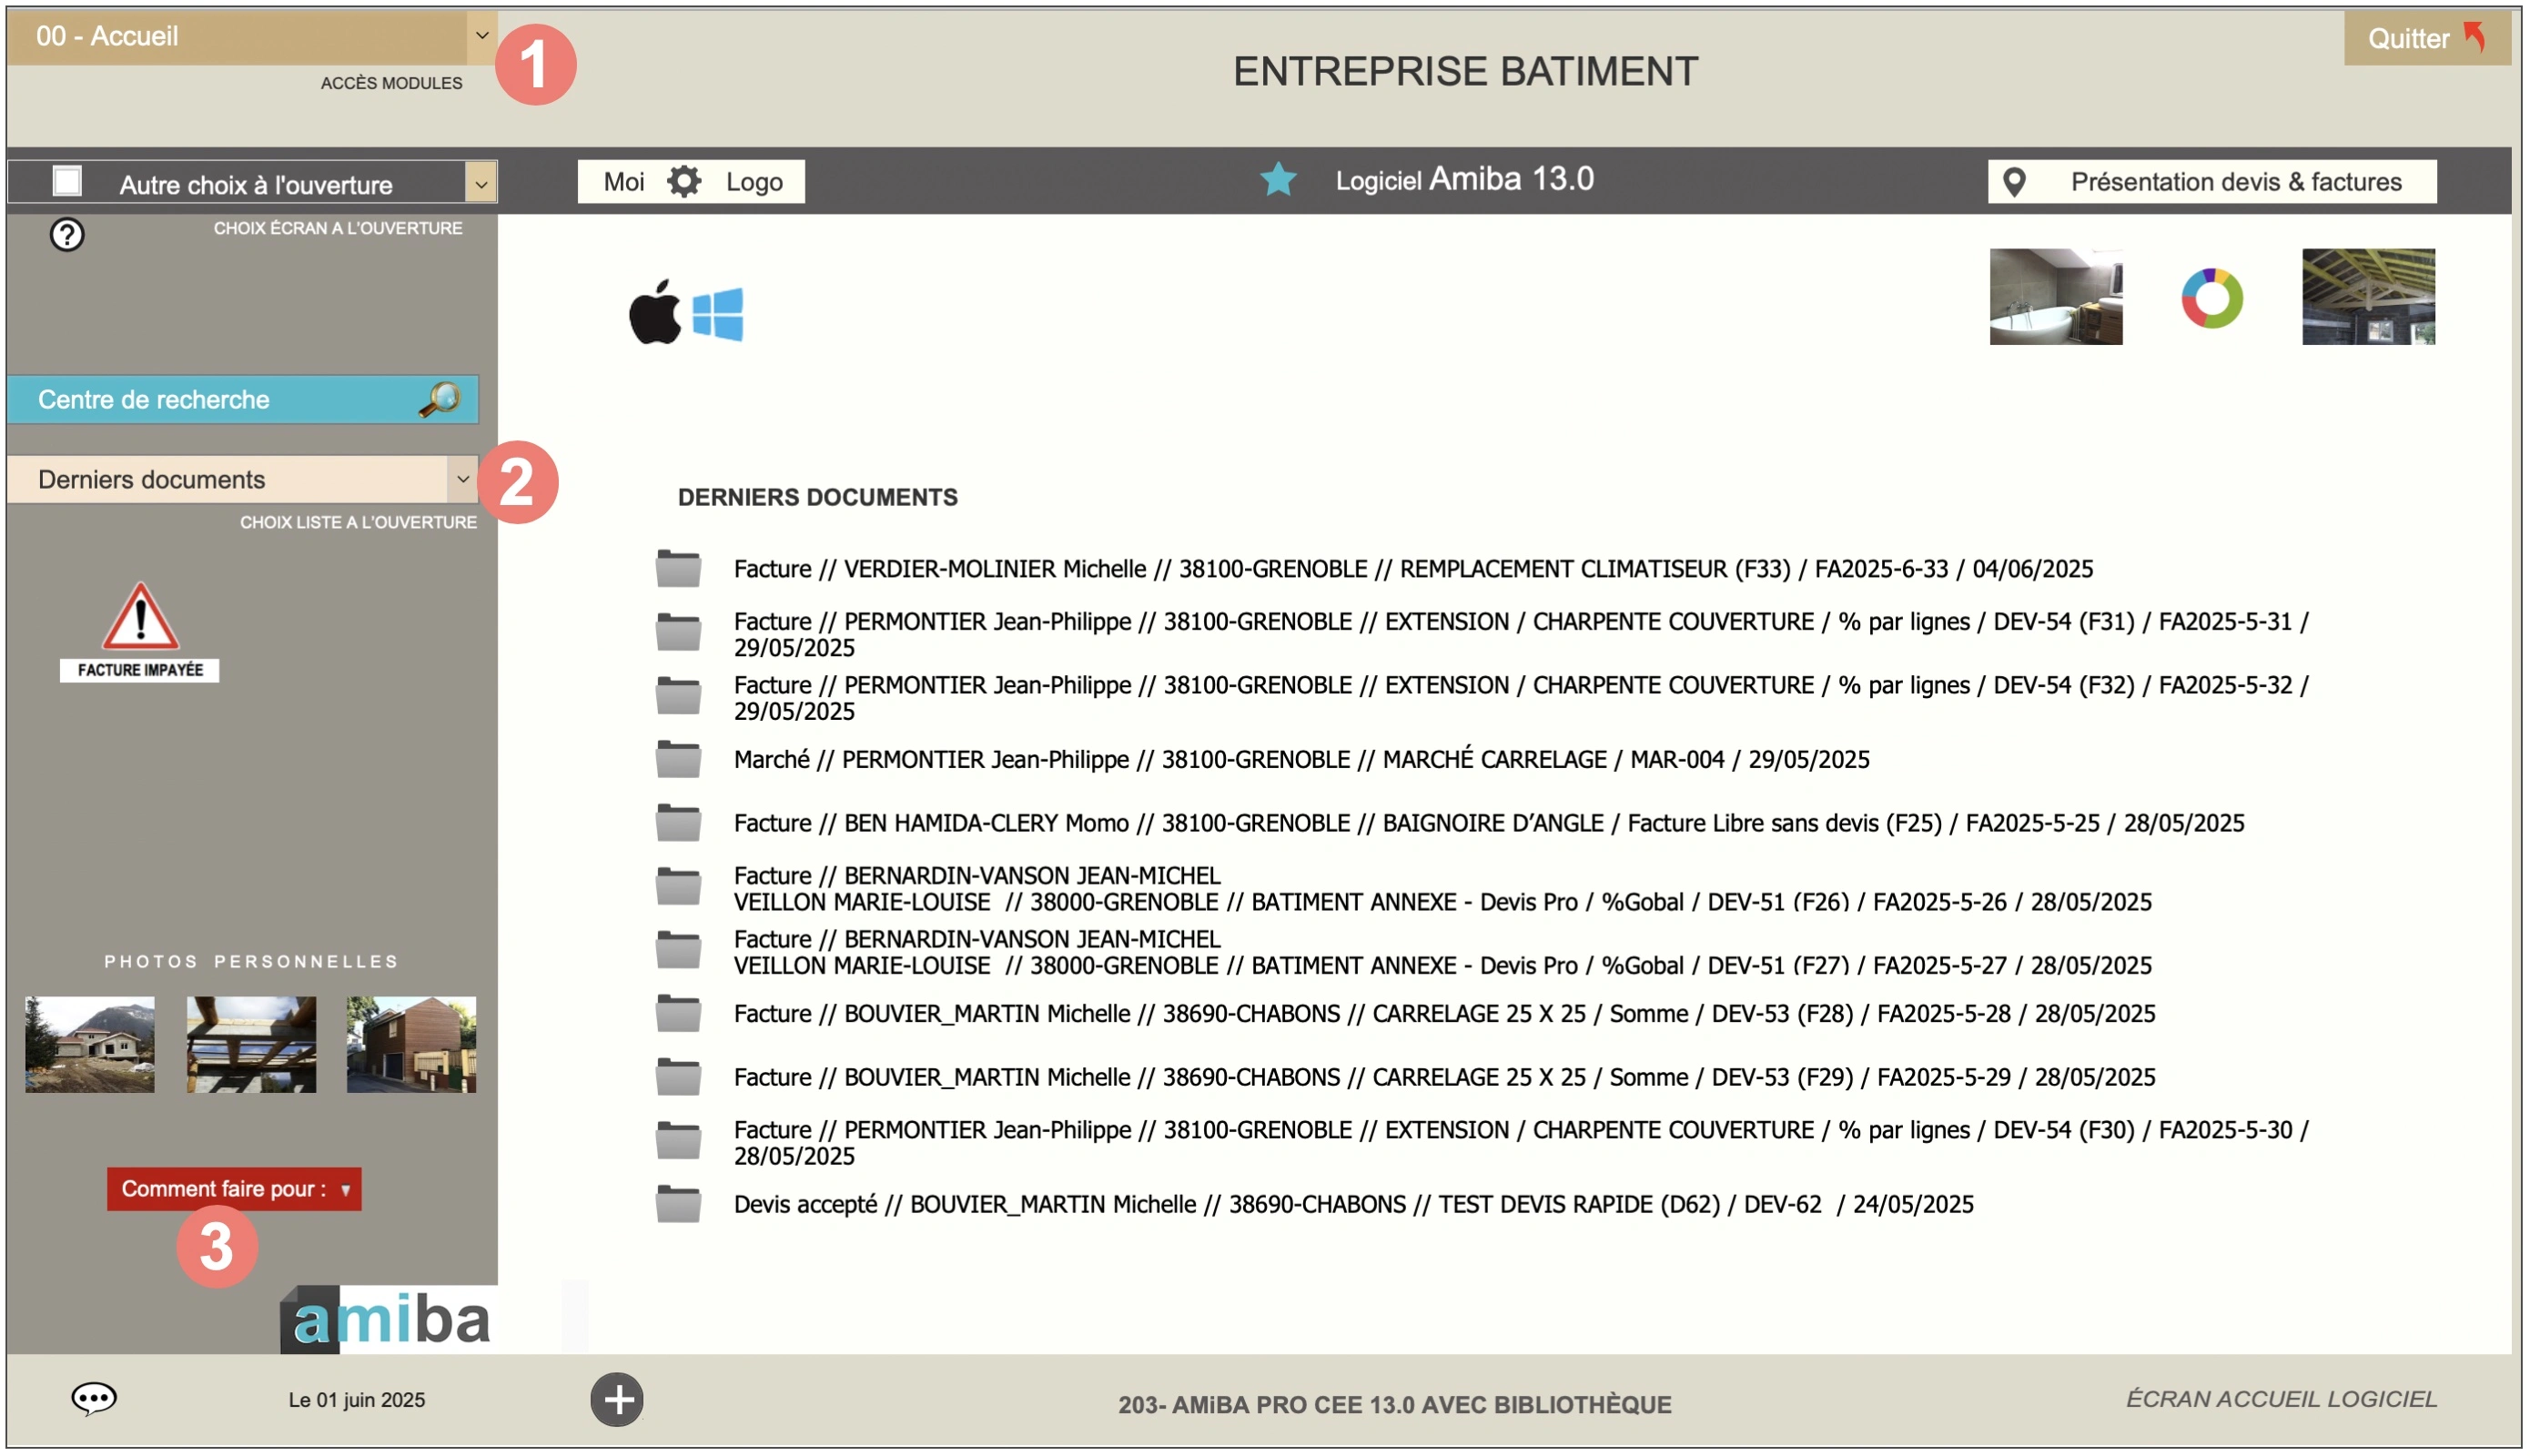
Task: Open settings with the gear icon
Action: pyautogui.click(x=684, y=182)
